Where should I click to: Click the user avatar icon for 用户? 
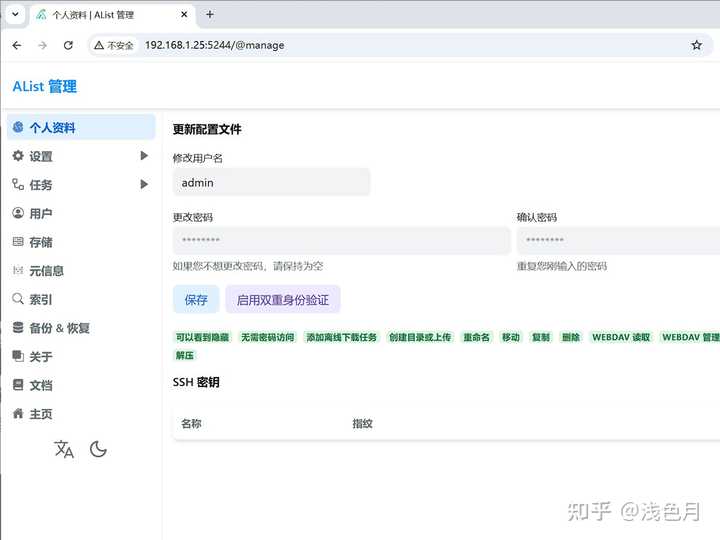18,213
